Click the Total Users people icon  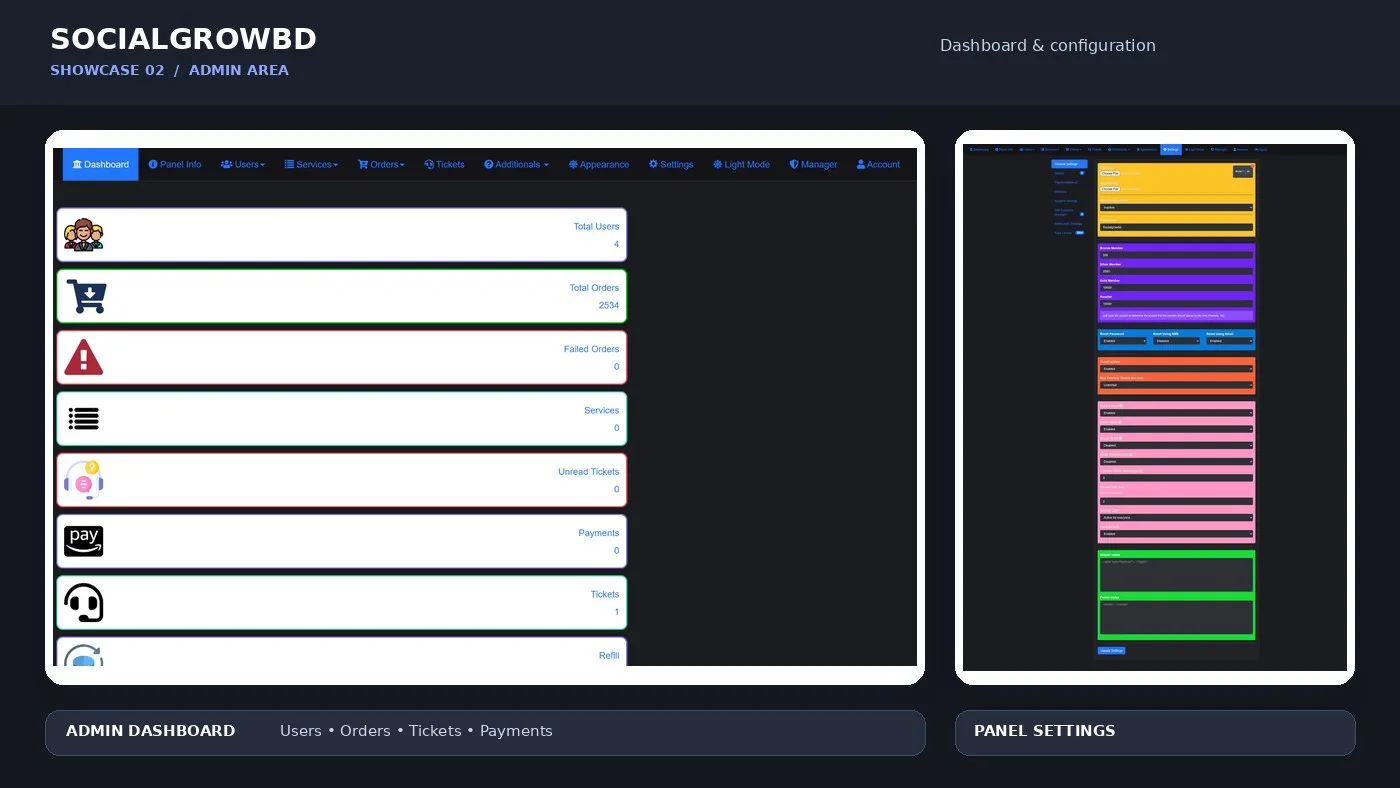tap(83, 235)
